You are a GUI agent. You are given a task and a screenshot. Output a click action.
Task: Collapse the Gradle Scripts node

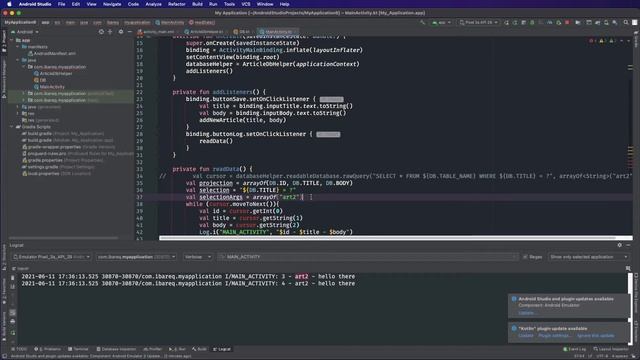pos(12,127)
